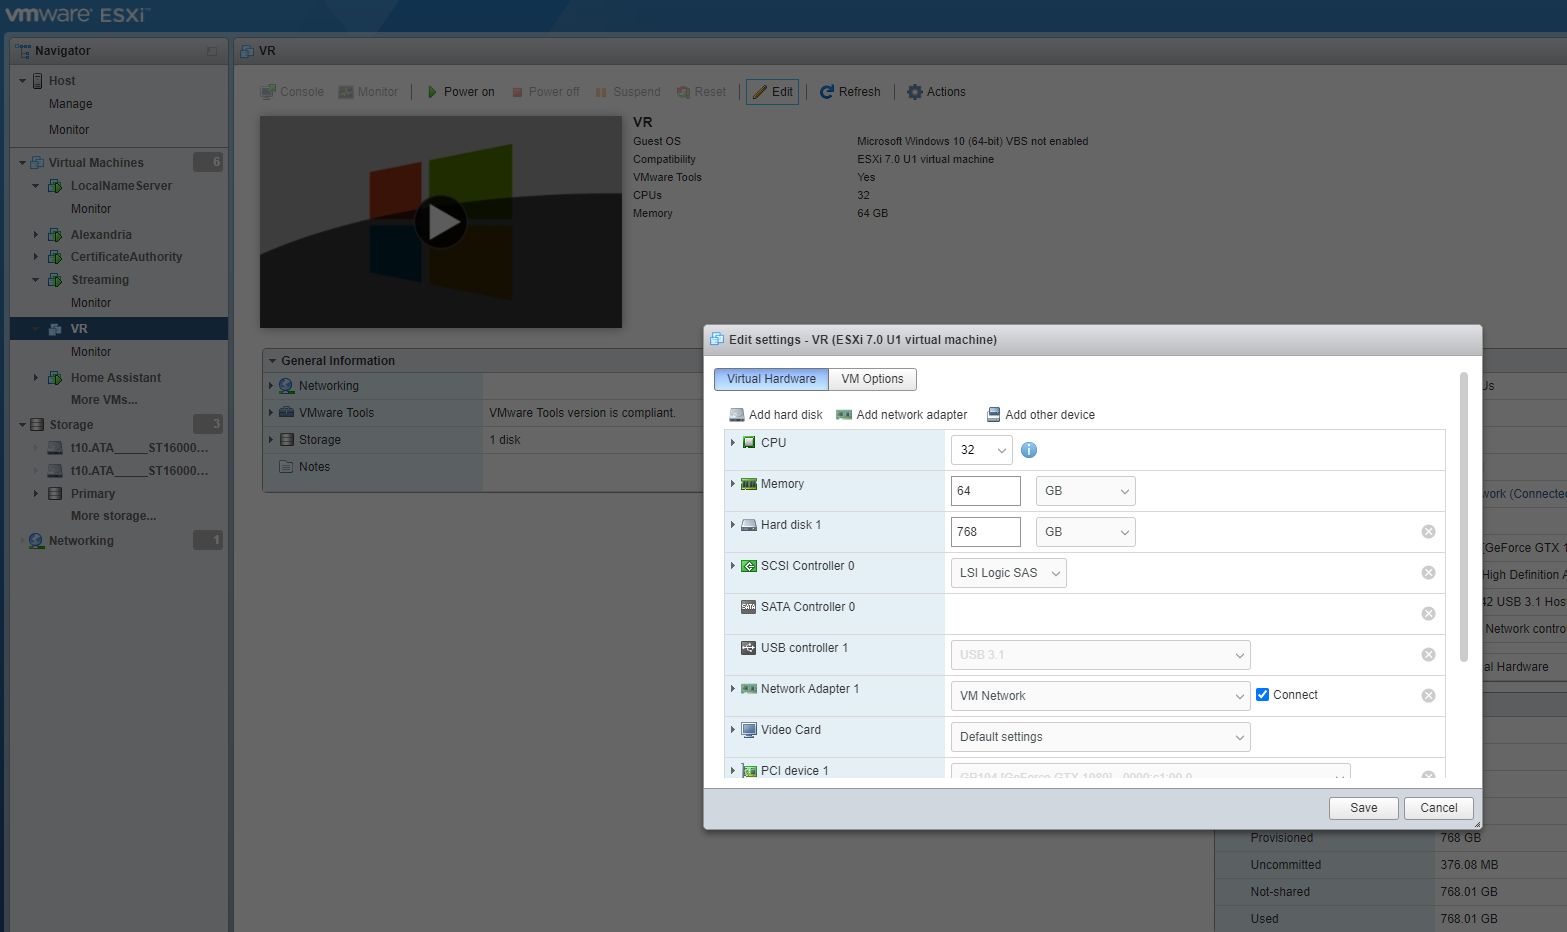Viewport: 1567px width, 932px height.
Task: Click the Edit settings dialog scrollbar
Action: [1464, 516]
